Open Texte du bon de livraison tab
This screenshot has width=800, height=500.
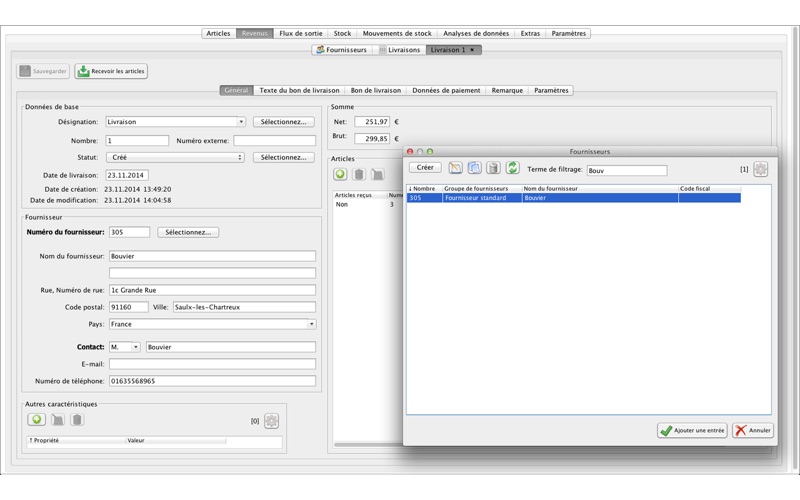299,90
